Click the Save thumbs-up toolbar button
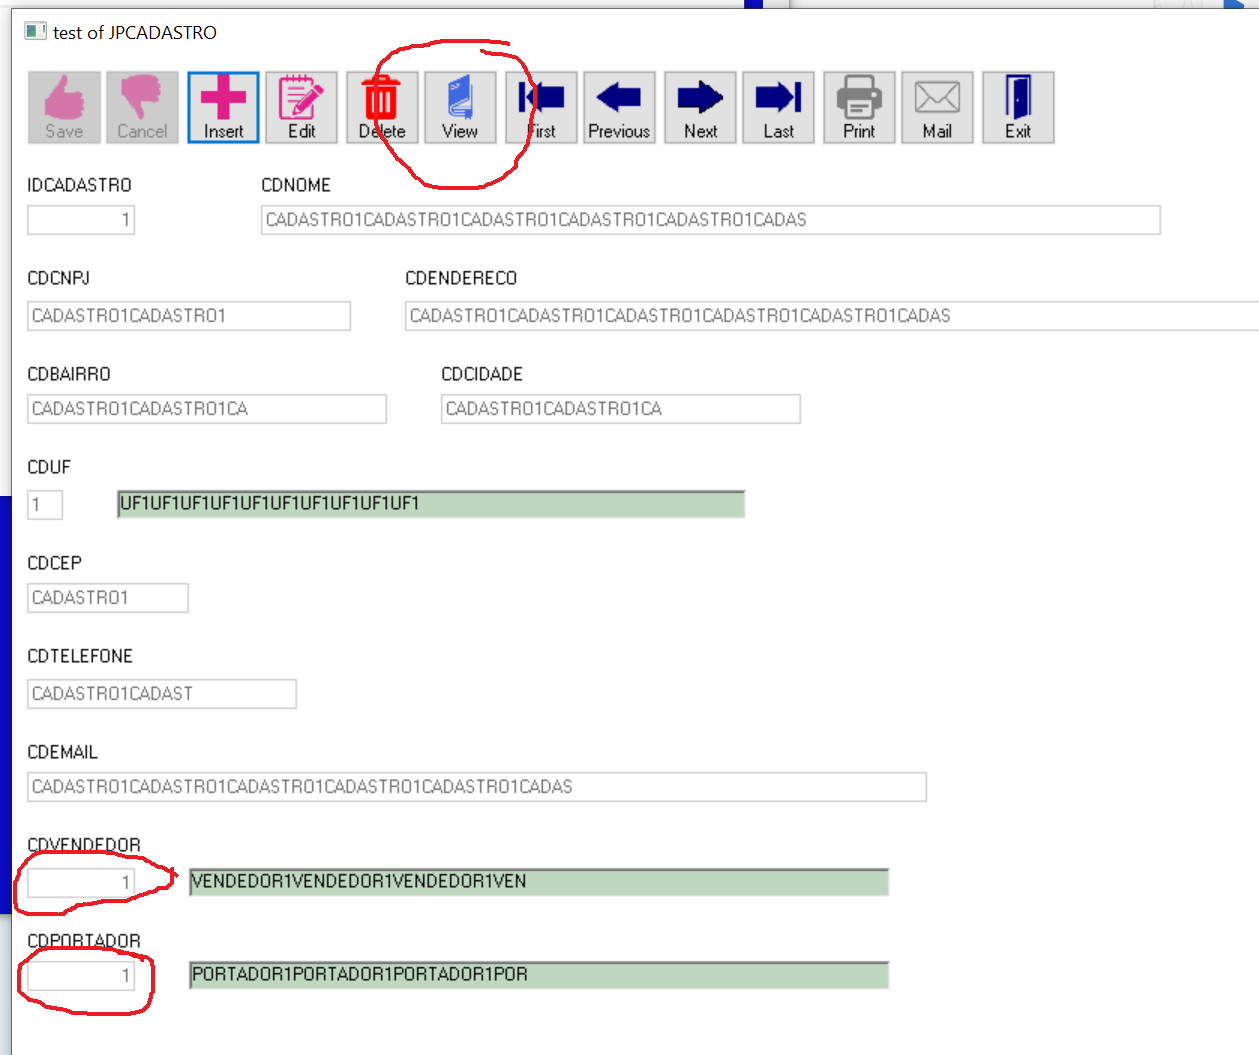 pos(64,107)
